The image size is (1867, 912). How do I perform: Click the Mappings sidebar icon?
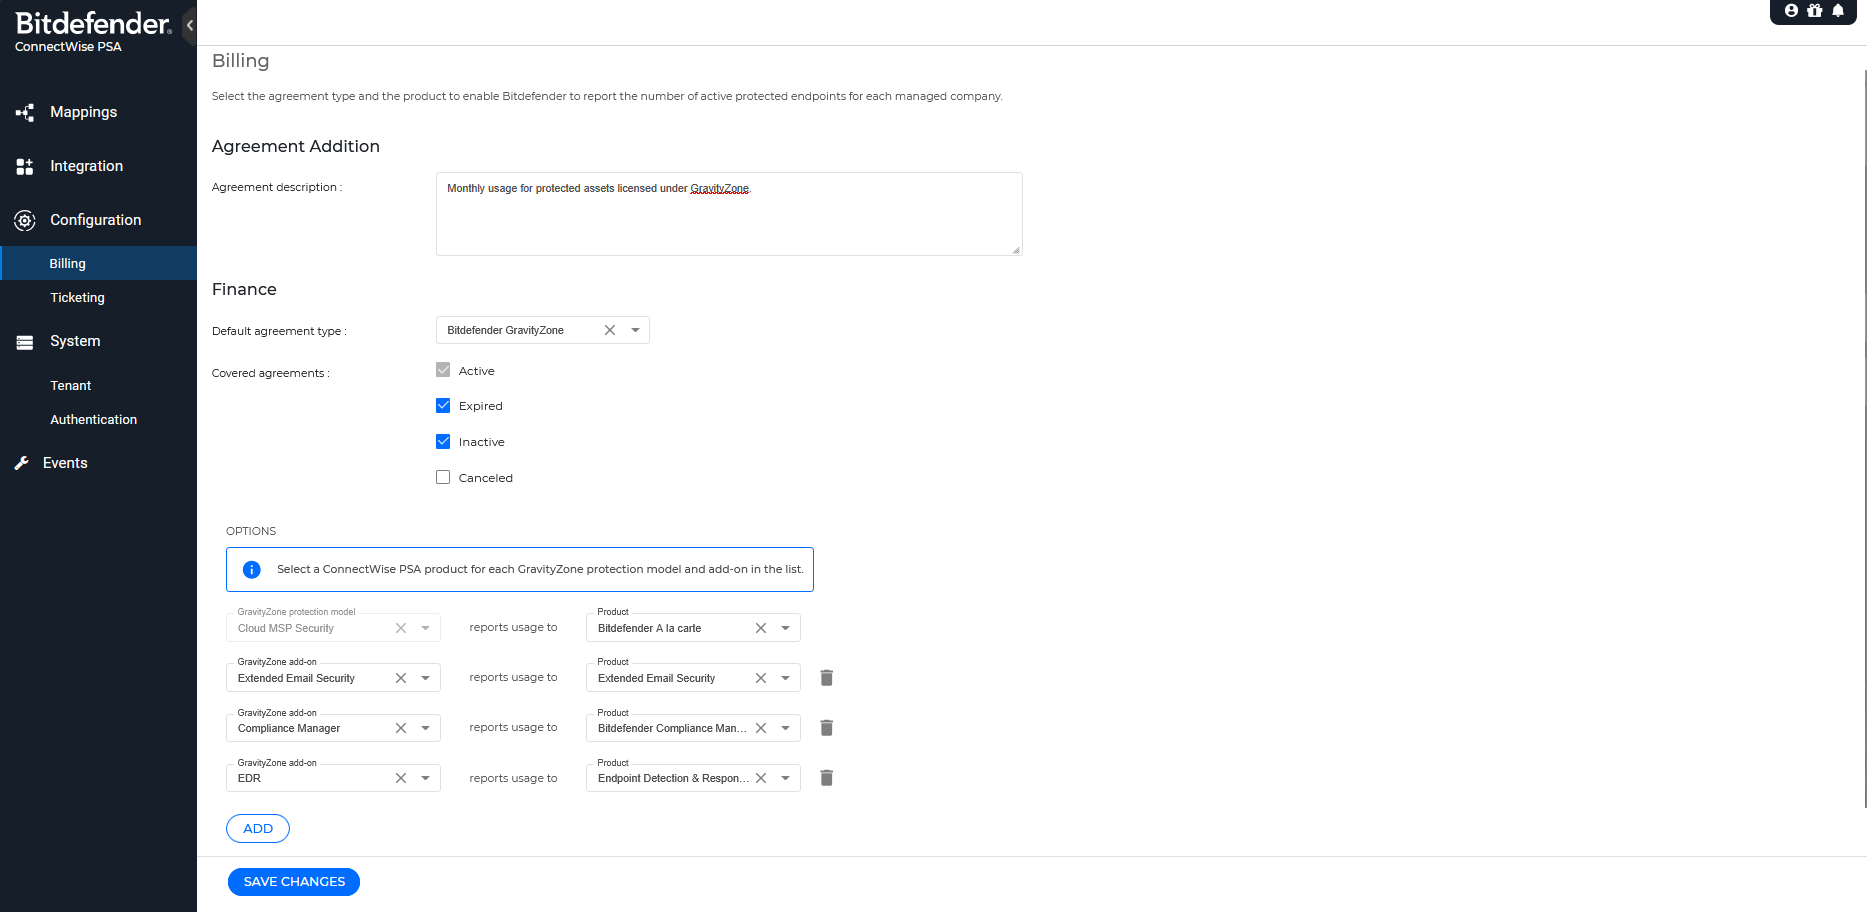(x=25, y=112)
